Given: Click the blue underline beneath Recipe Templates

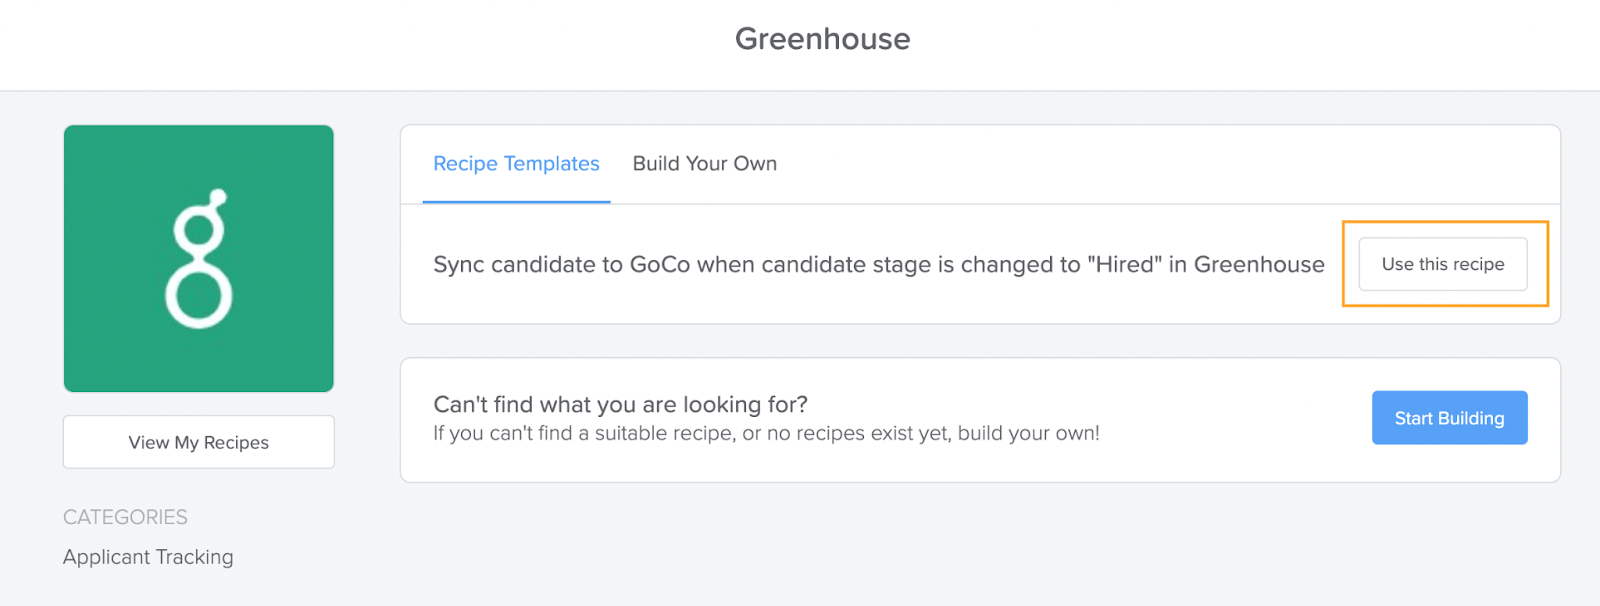Looking at the screenshot, I should coord(516,201).
